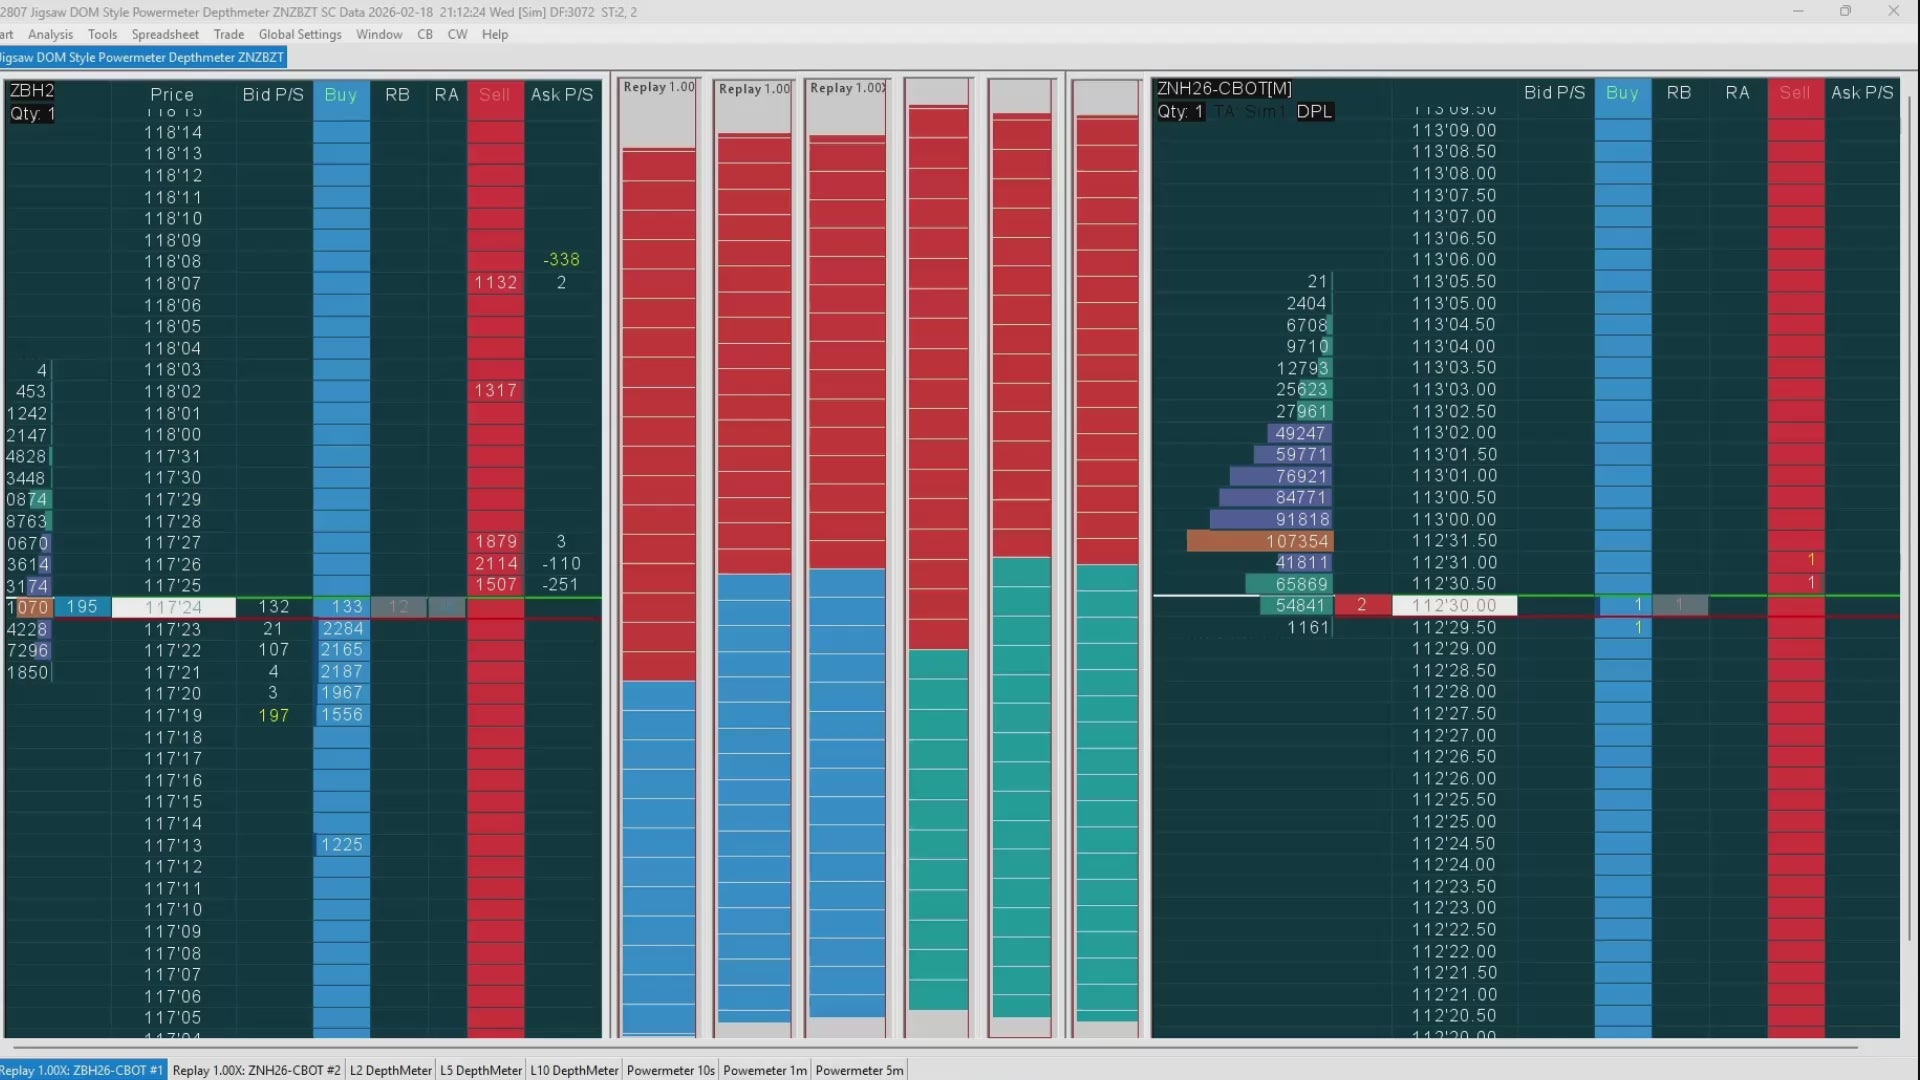Click the highlighted last price 117'24
This screenshot has width=1920, height=1080.
point(174,607)
